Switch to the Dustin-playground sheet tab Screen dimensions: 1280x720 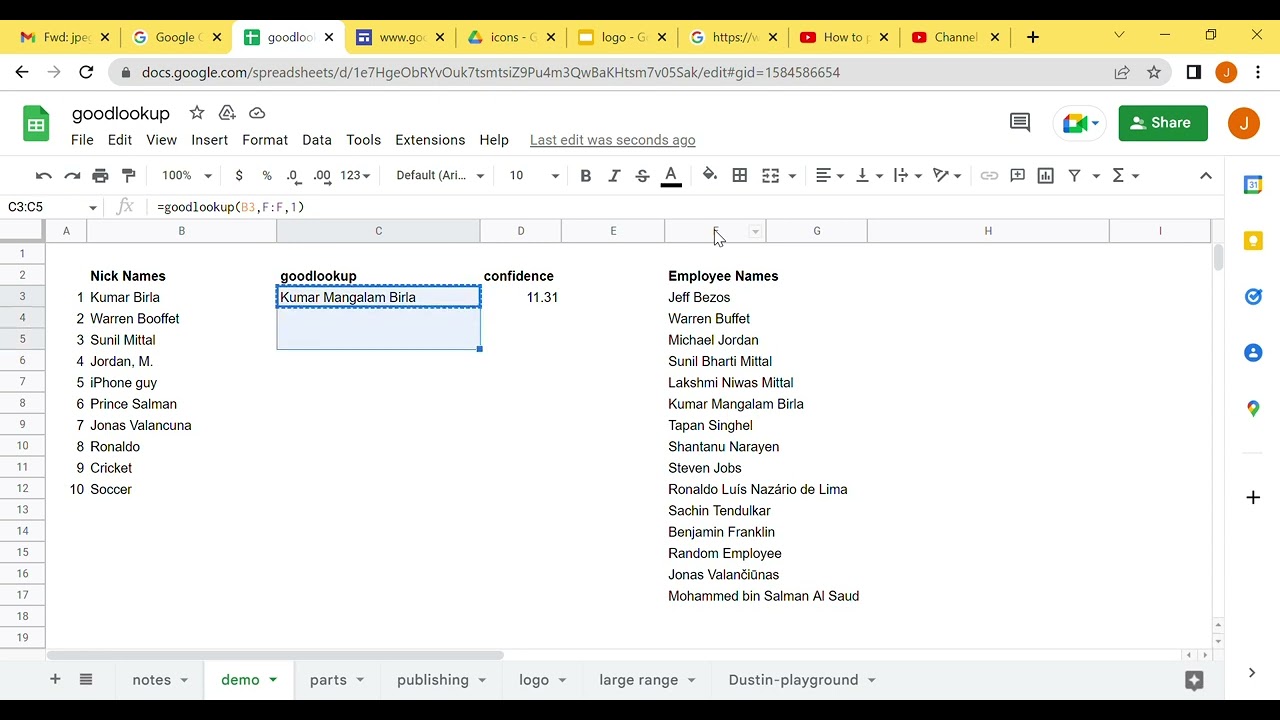pos(801,680)
